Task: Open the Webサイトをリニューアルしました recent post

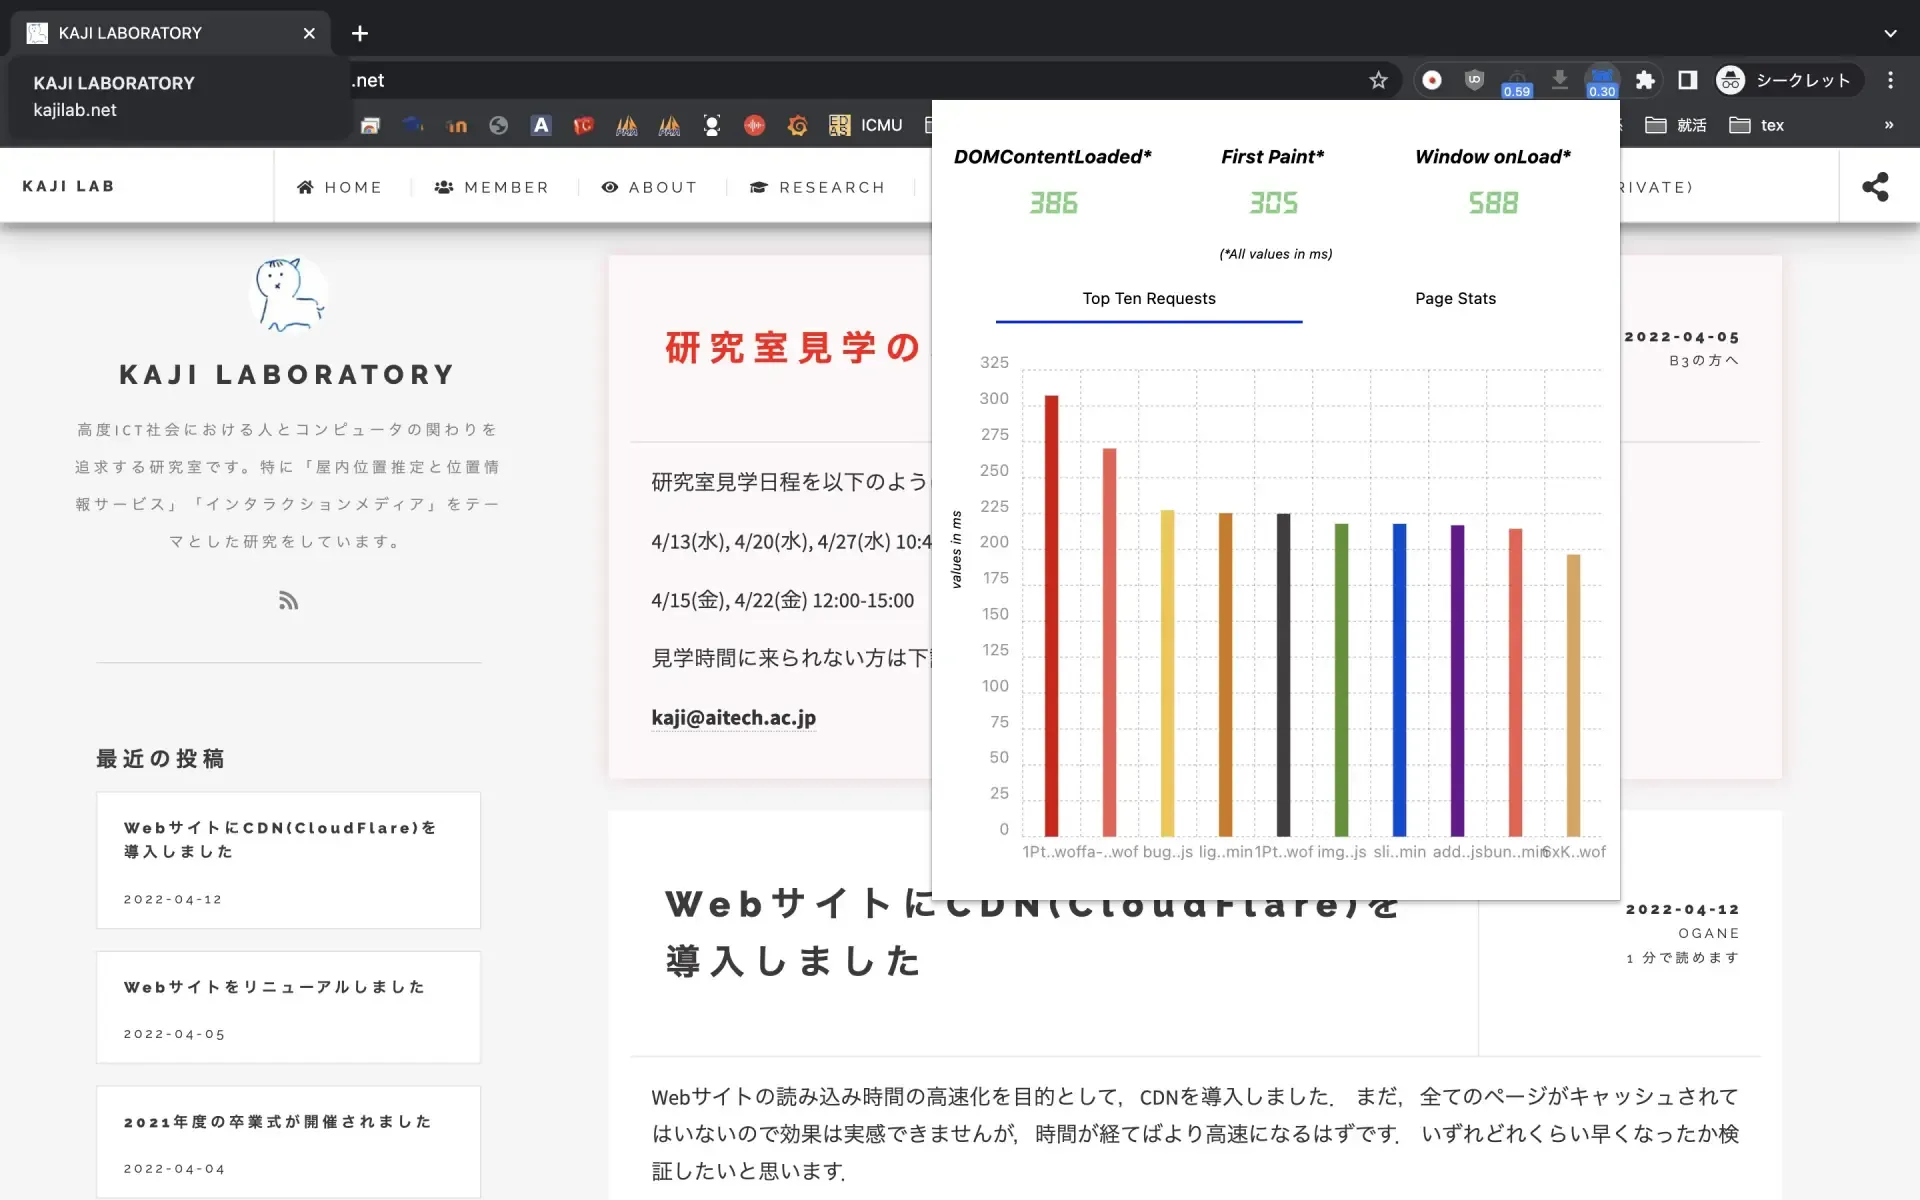Action: click(275, 987)
